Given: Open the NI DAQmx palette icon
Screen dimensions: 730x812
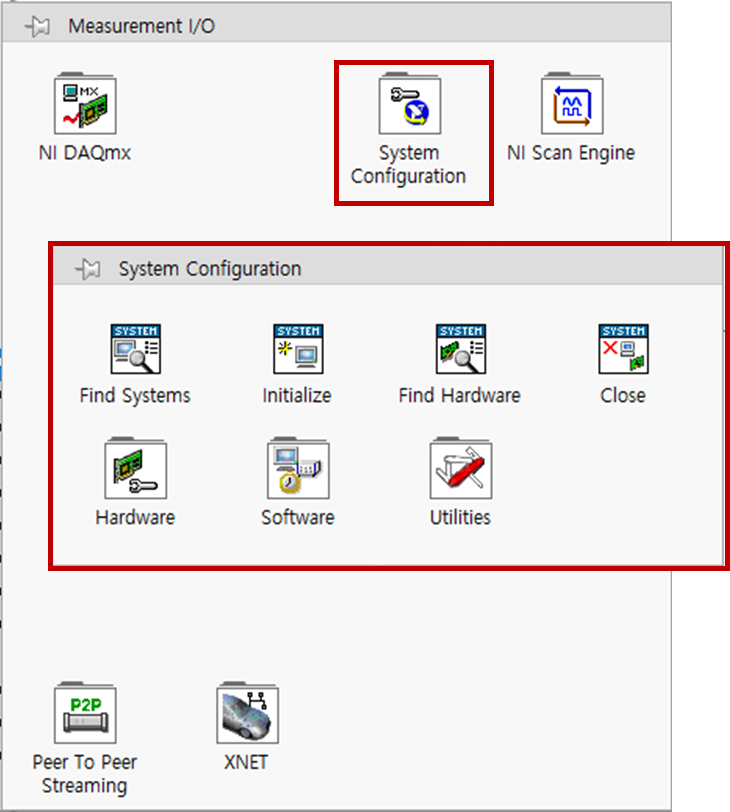Looking at the screenshot, I should [x=85, y=104].
